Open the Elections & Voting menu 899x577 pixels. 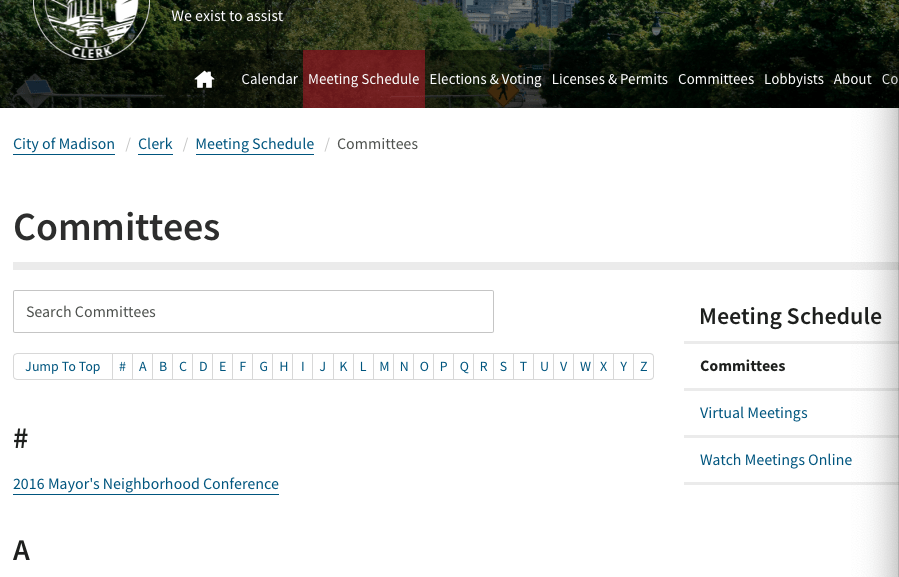[x=485, y=79]
